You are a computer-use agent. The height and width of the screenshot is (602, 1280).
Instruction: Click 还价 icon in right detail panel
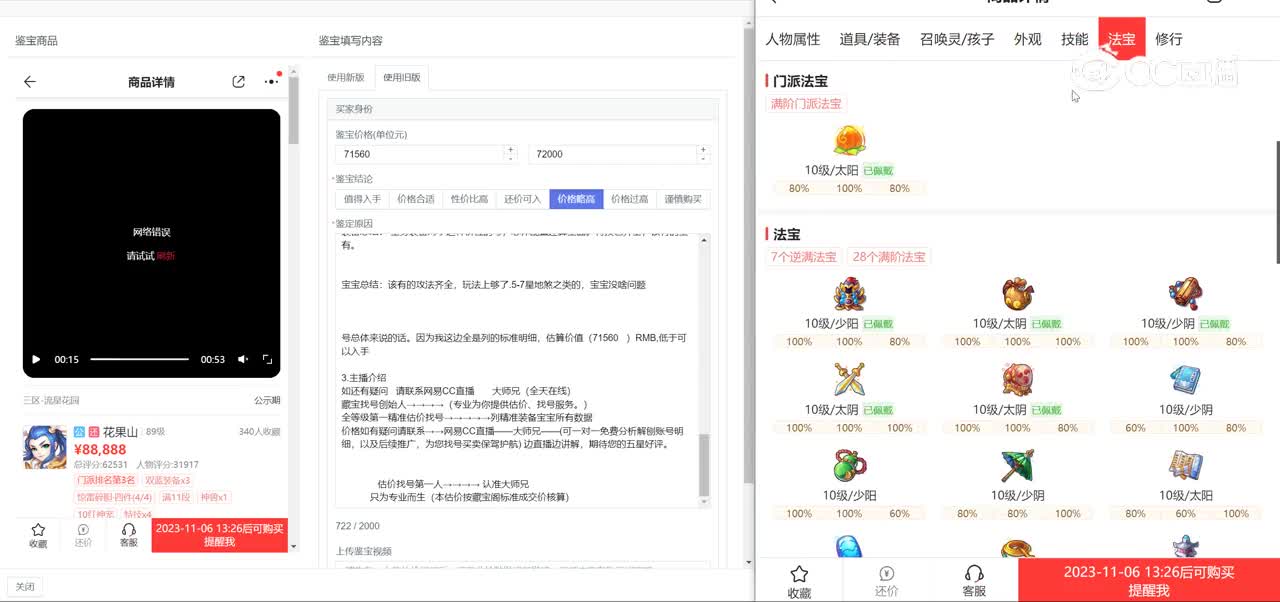click(x=887, y=581)
